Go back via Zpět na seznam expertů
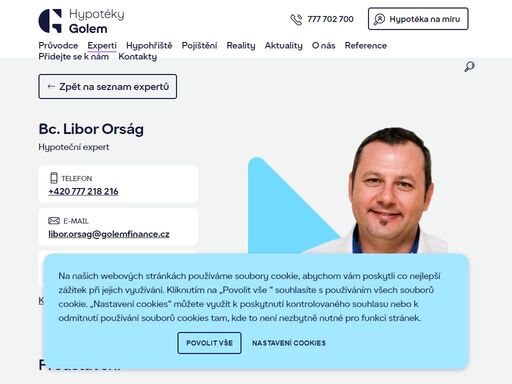Screen dimensions: 512x384 coord(108,87)
